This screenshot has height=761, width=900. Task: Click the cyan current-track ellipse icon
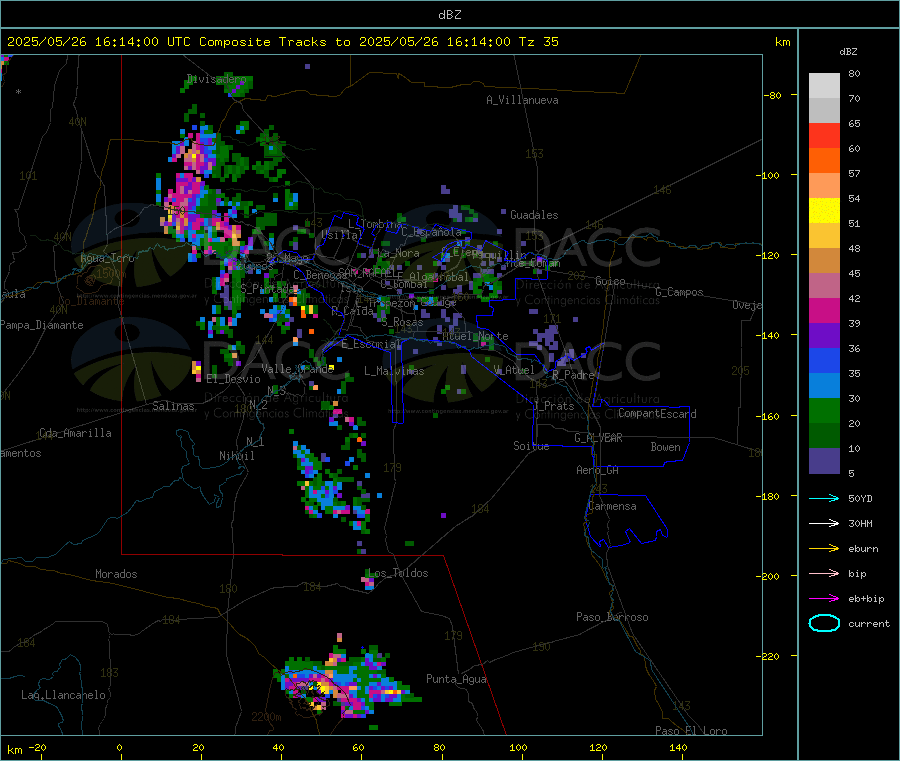824,623
